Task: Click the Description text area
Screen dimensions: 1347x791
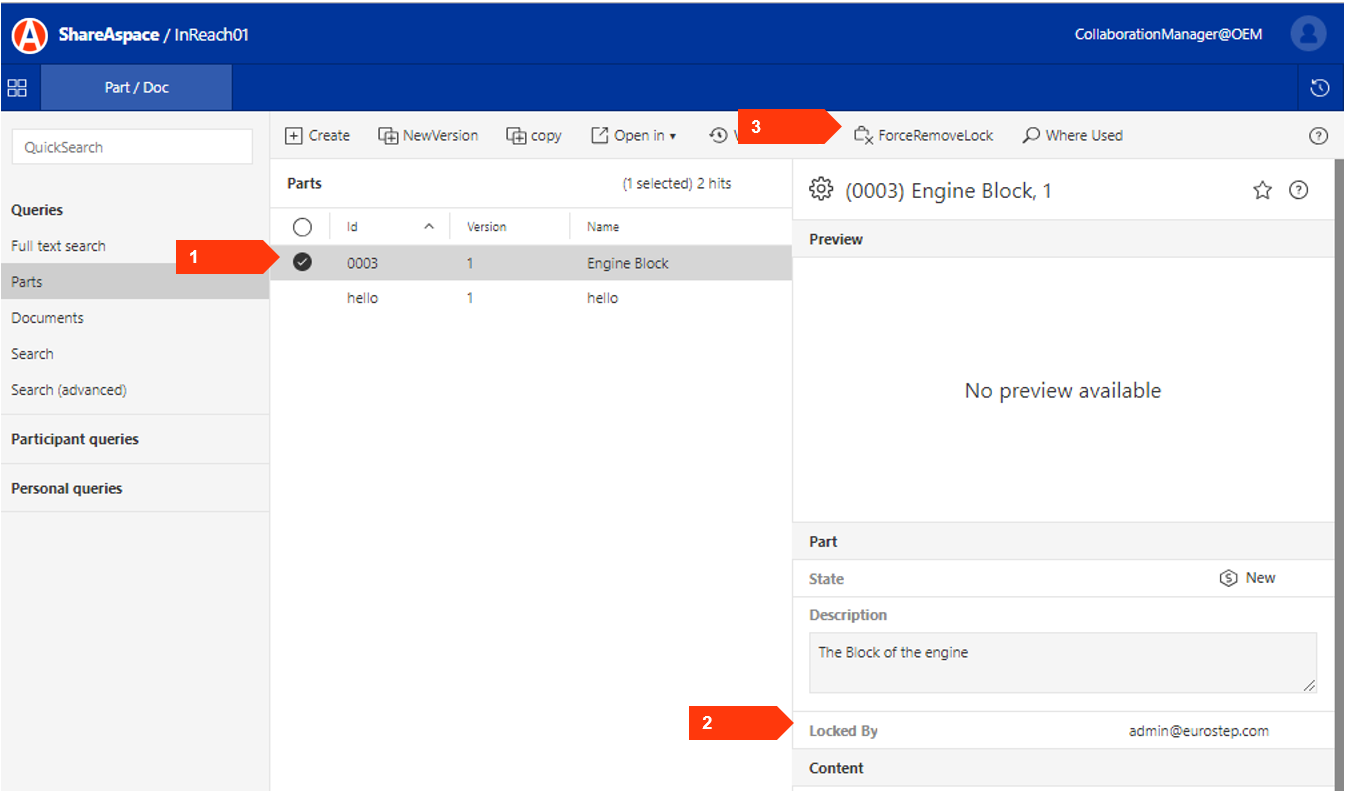Action: 1063,662
